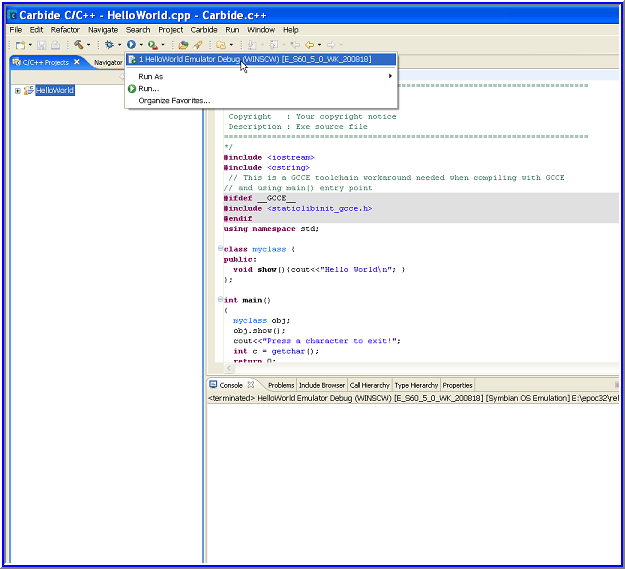Expand the HelloWorld project tree node
The height and width of the screenshot is (569, 625).
(x=18, y=91)
